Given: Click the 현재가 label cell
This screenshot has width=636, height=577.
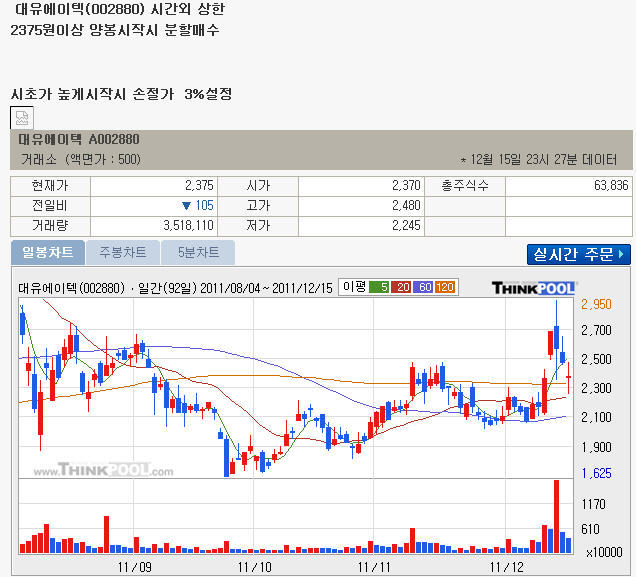Looking at the screenshot, I should 50,186.
